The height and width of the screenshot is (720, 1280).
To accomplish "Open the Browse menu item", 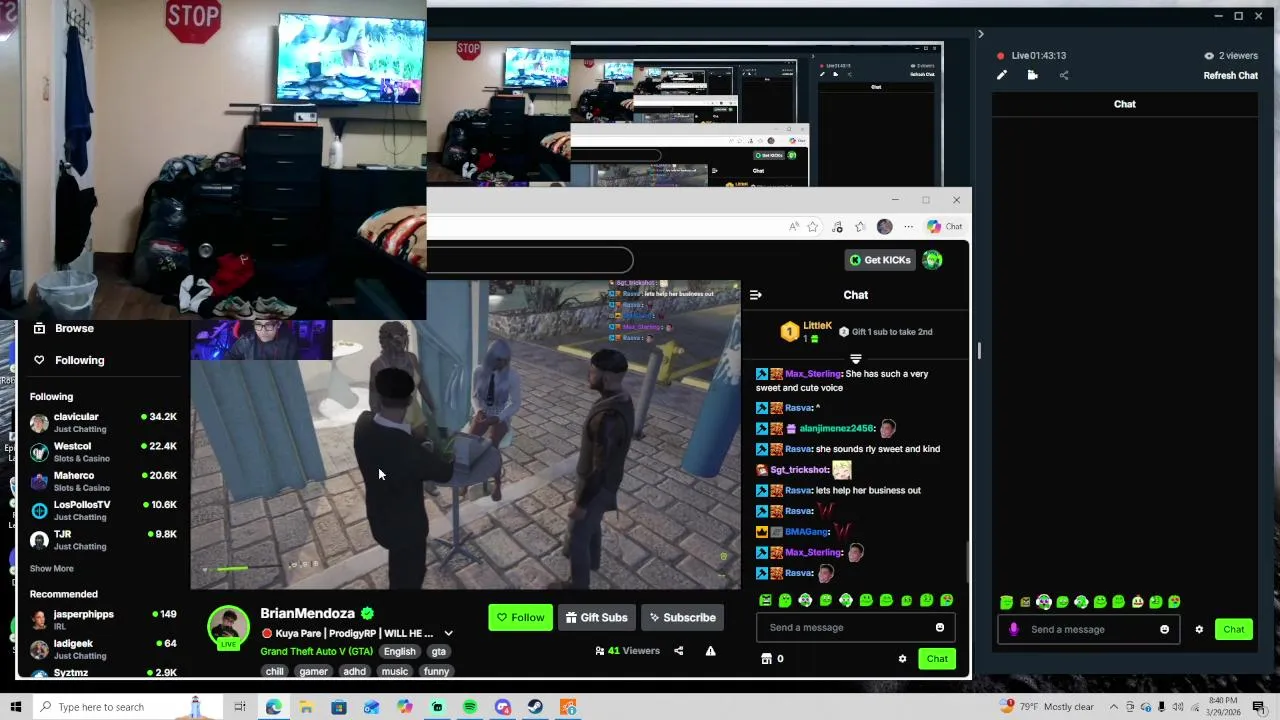I will 64,328.
